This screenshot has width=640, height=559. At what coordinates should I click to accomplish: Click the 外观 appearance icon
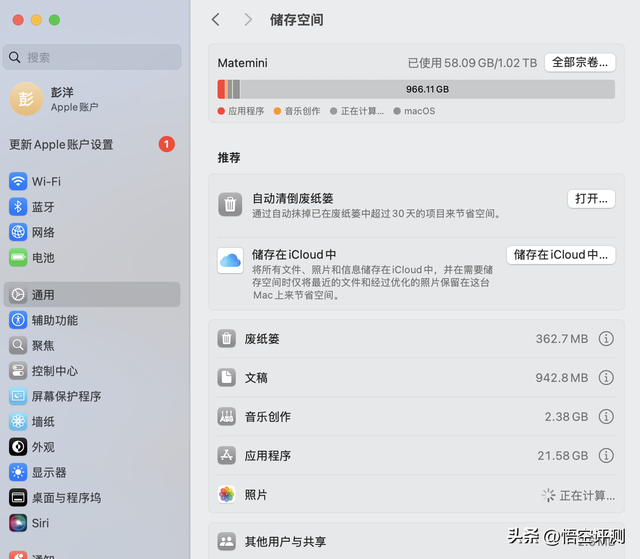pyautogui.click(x=18, y=447)
